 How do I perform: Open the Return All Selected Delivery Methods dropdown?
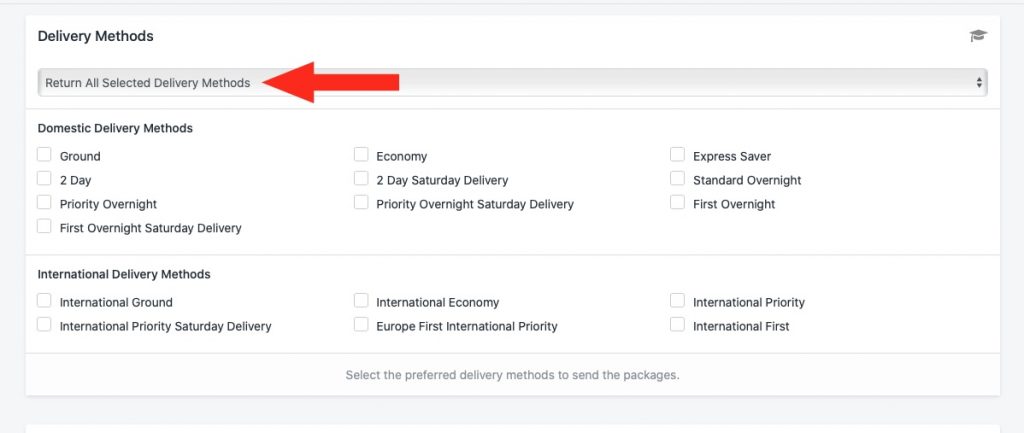(513, 83)
